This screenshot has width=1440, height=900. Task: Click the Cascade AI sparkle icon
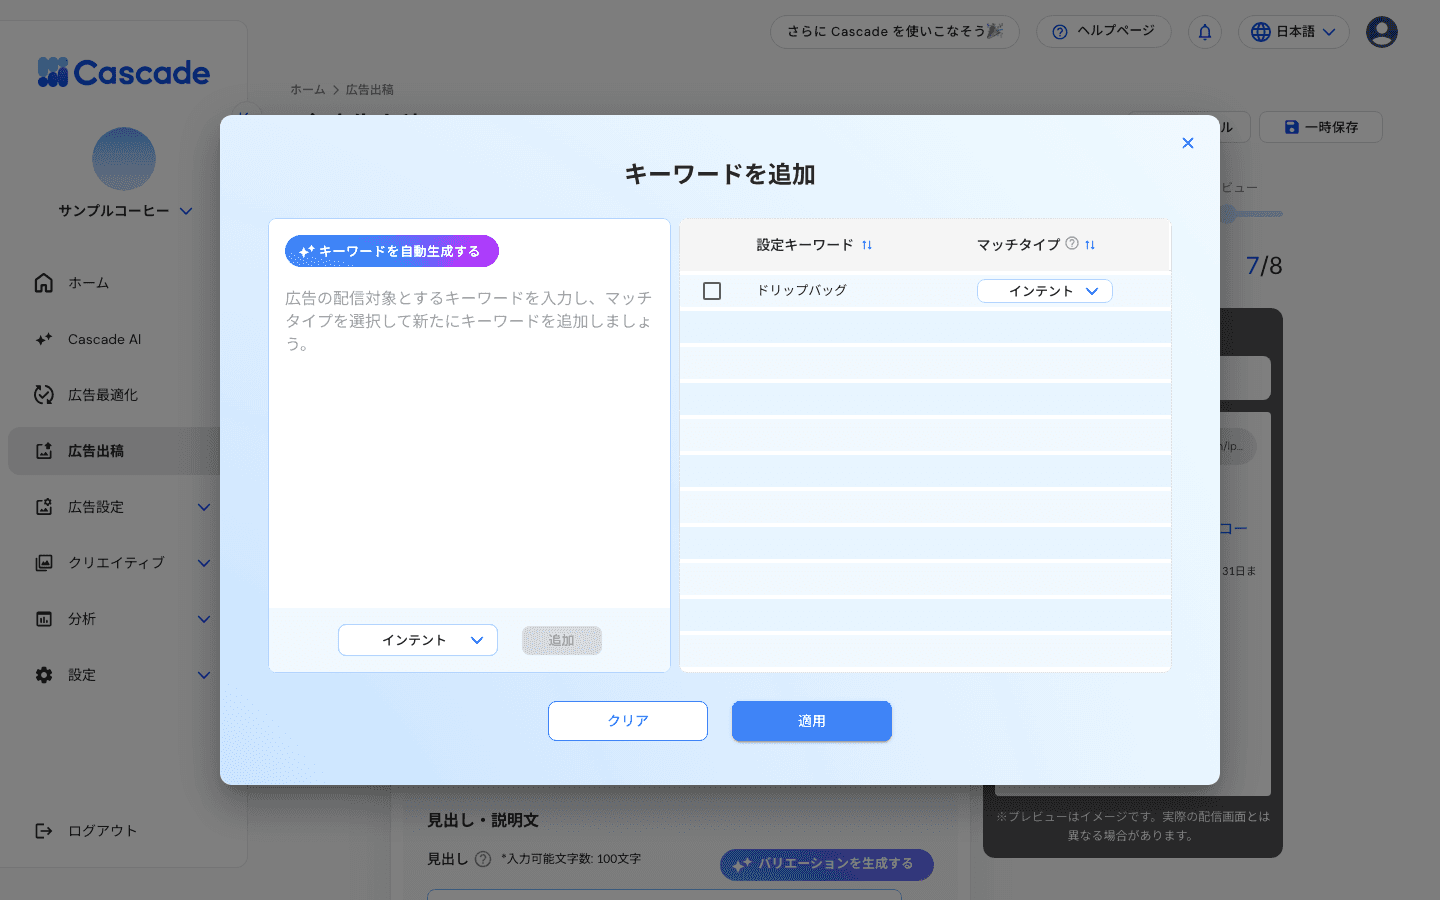tap(44, 339)
